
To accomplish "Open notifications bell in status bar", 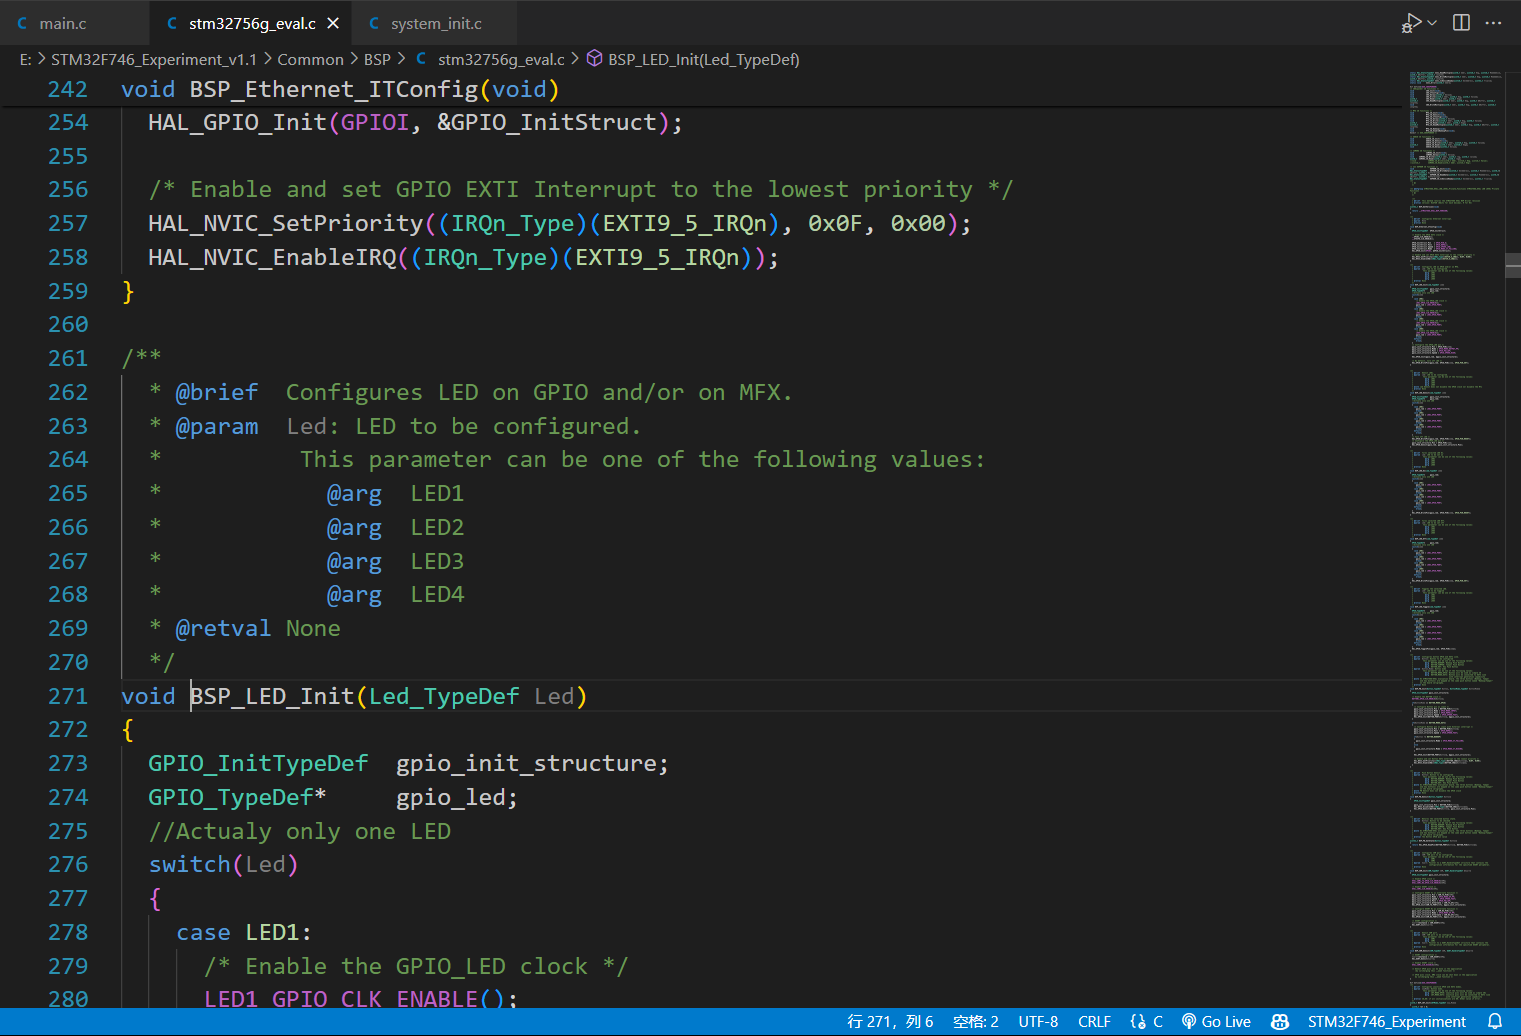I will (x=1495, y=1022).
